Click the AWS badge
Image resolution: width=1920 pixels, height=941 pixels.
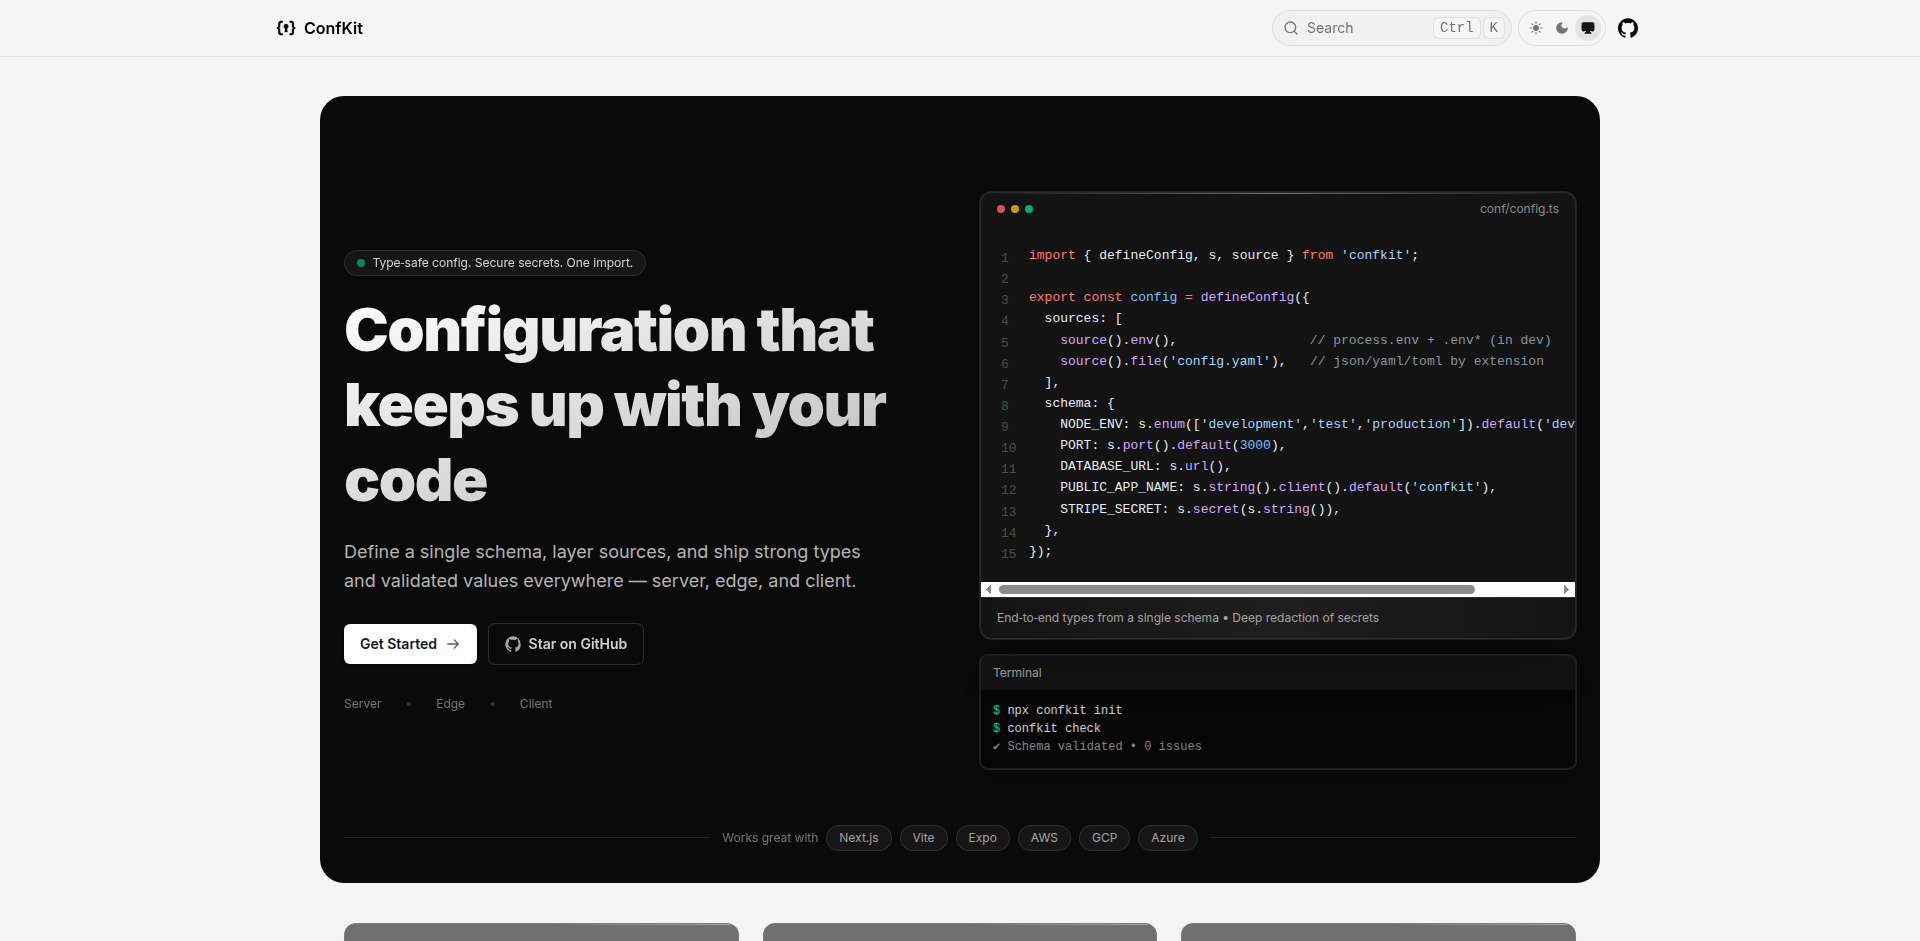coord(1044,838)
